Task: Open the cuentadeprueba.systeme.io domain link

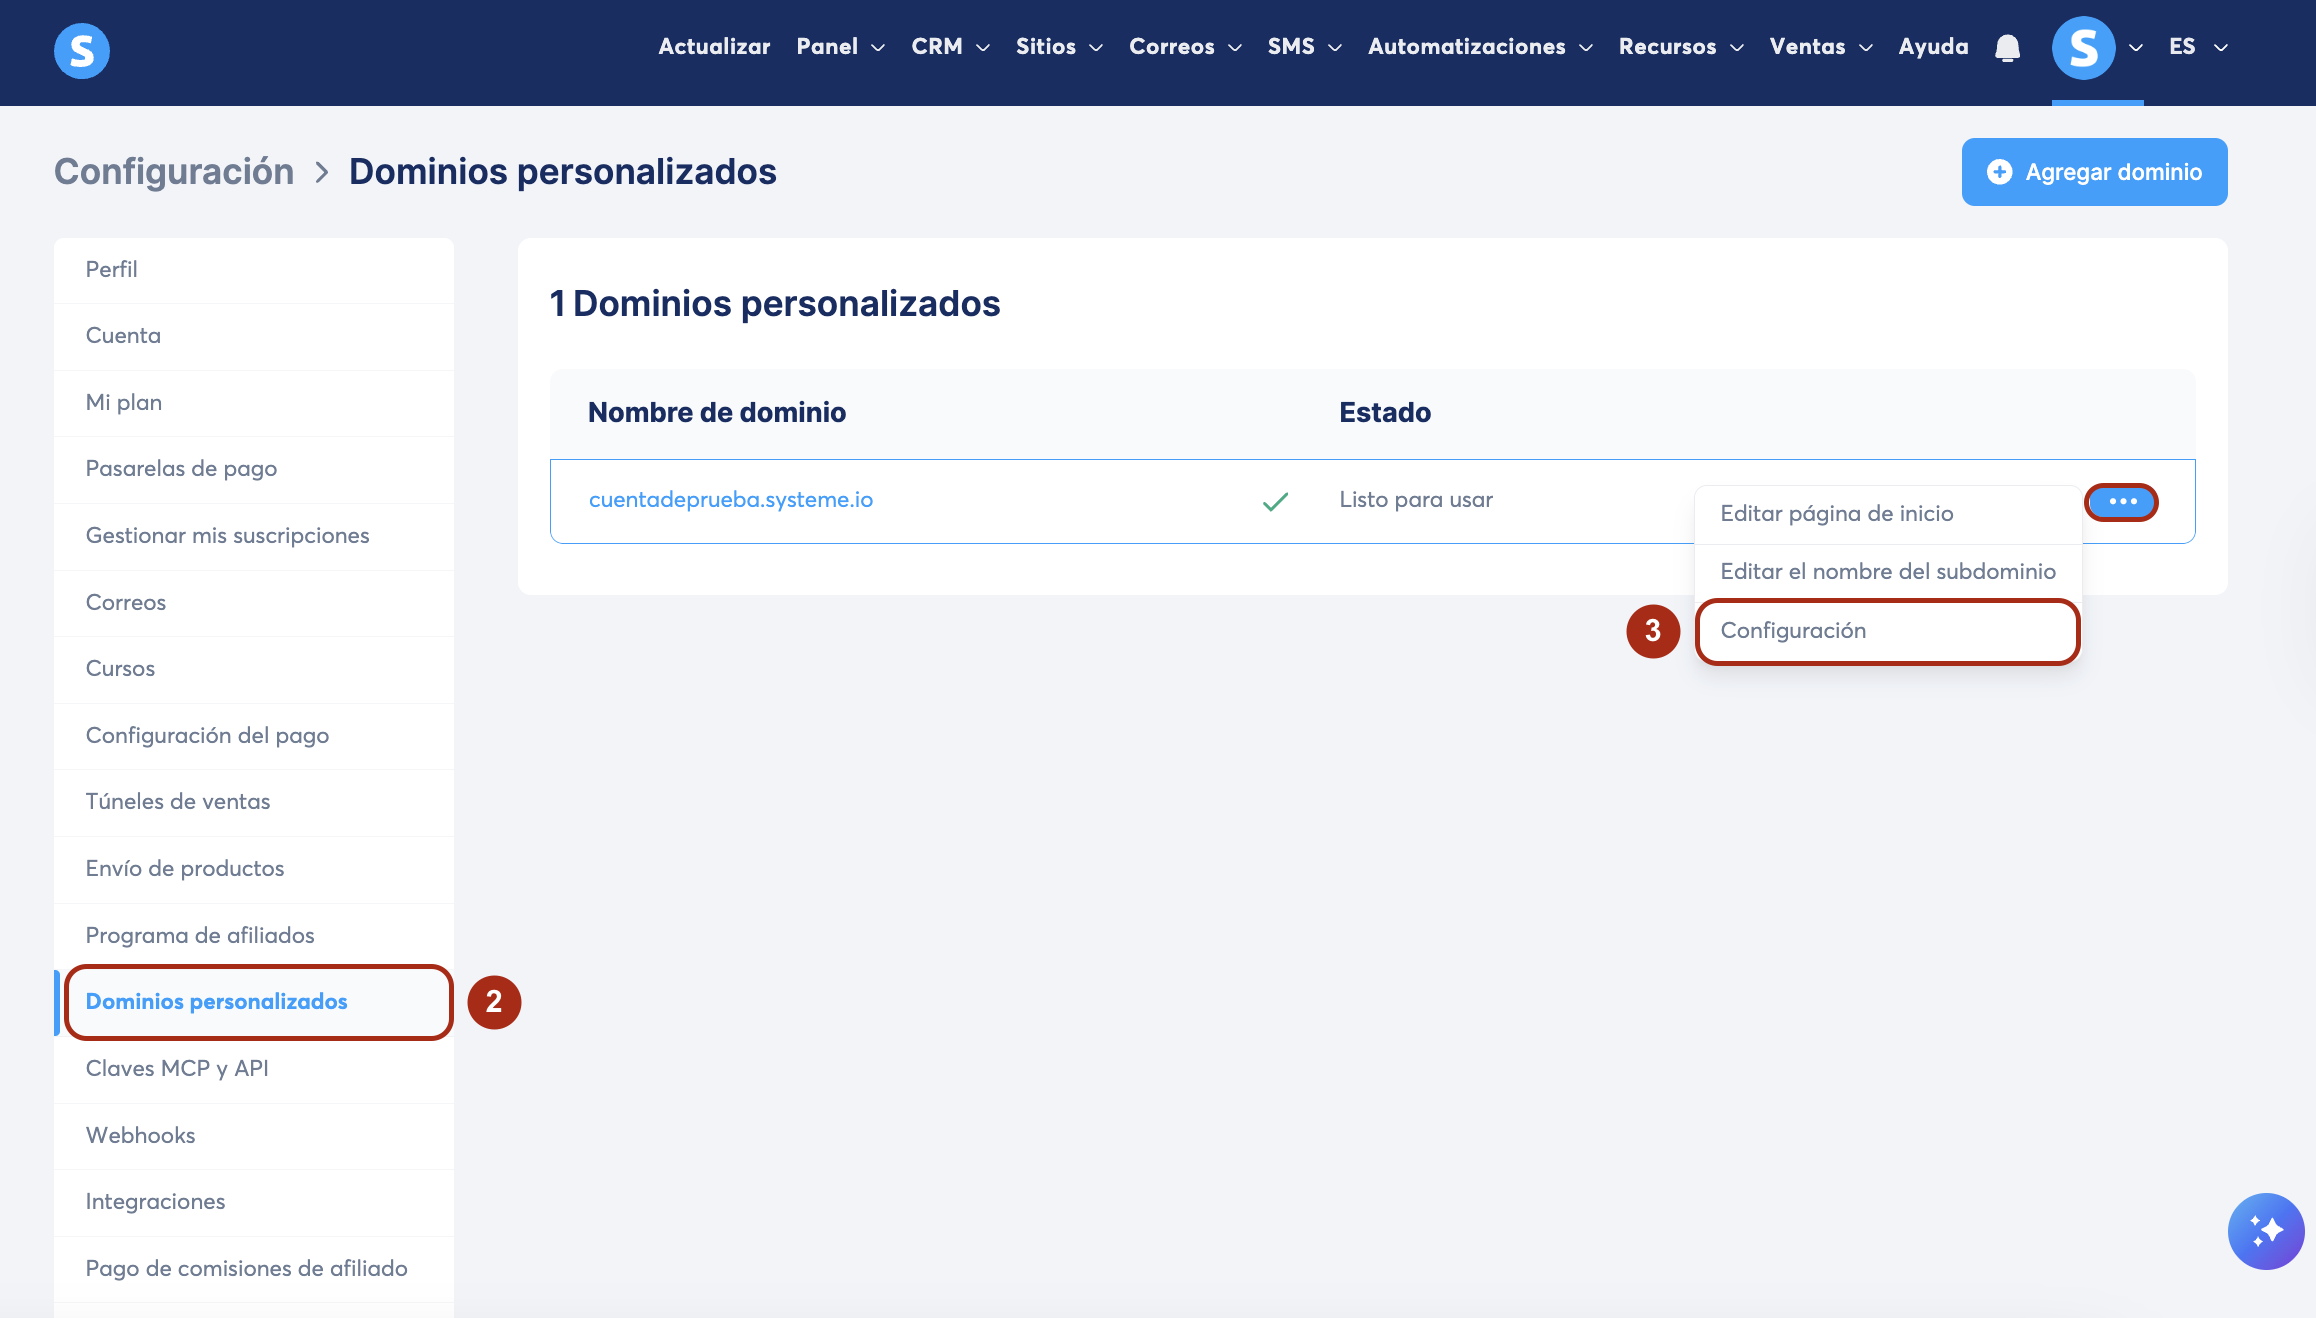Action: (x=730, y=500)
